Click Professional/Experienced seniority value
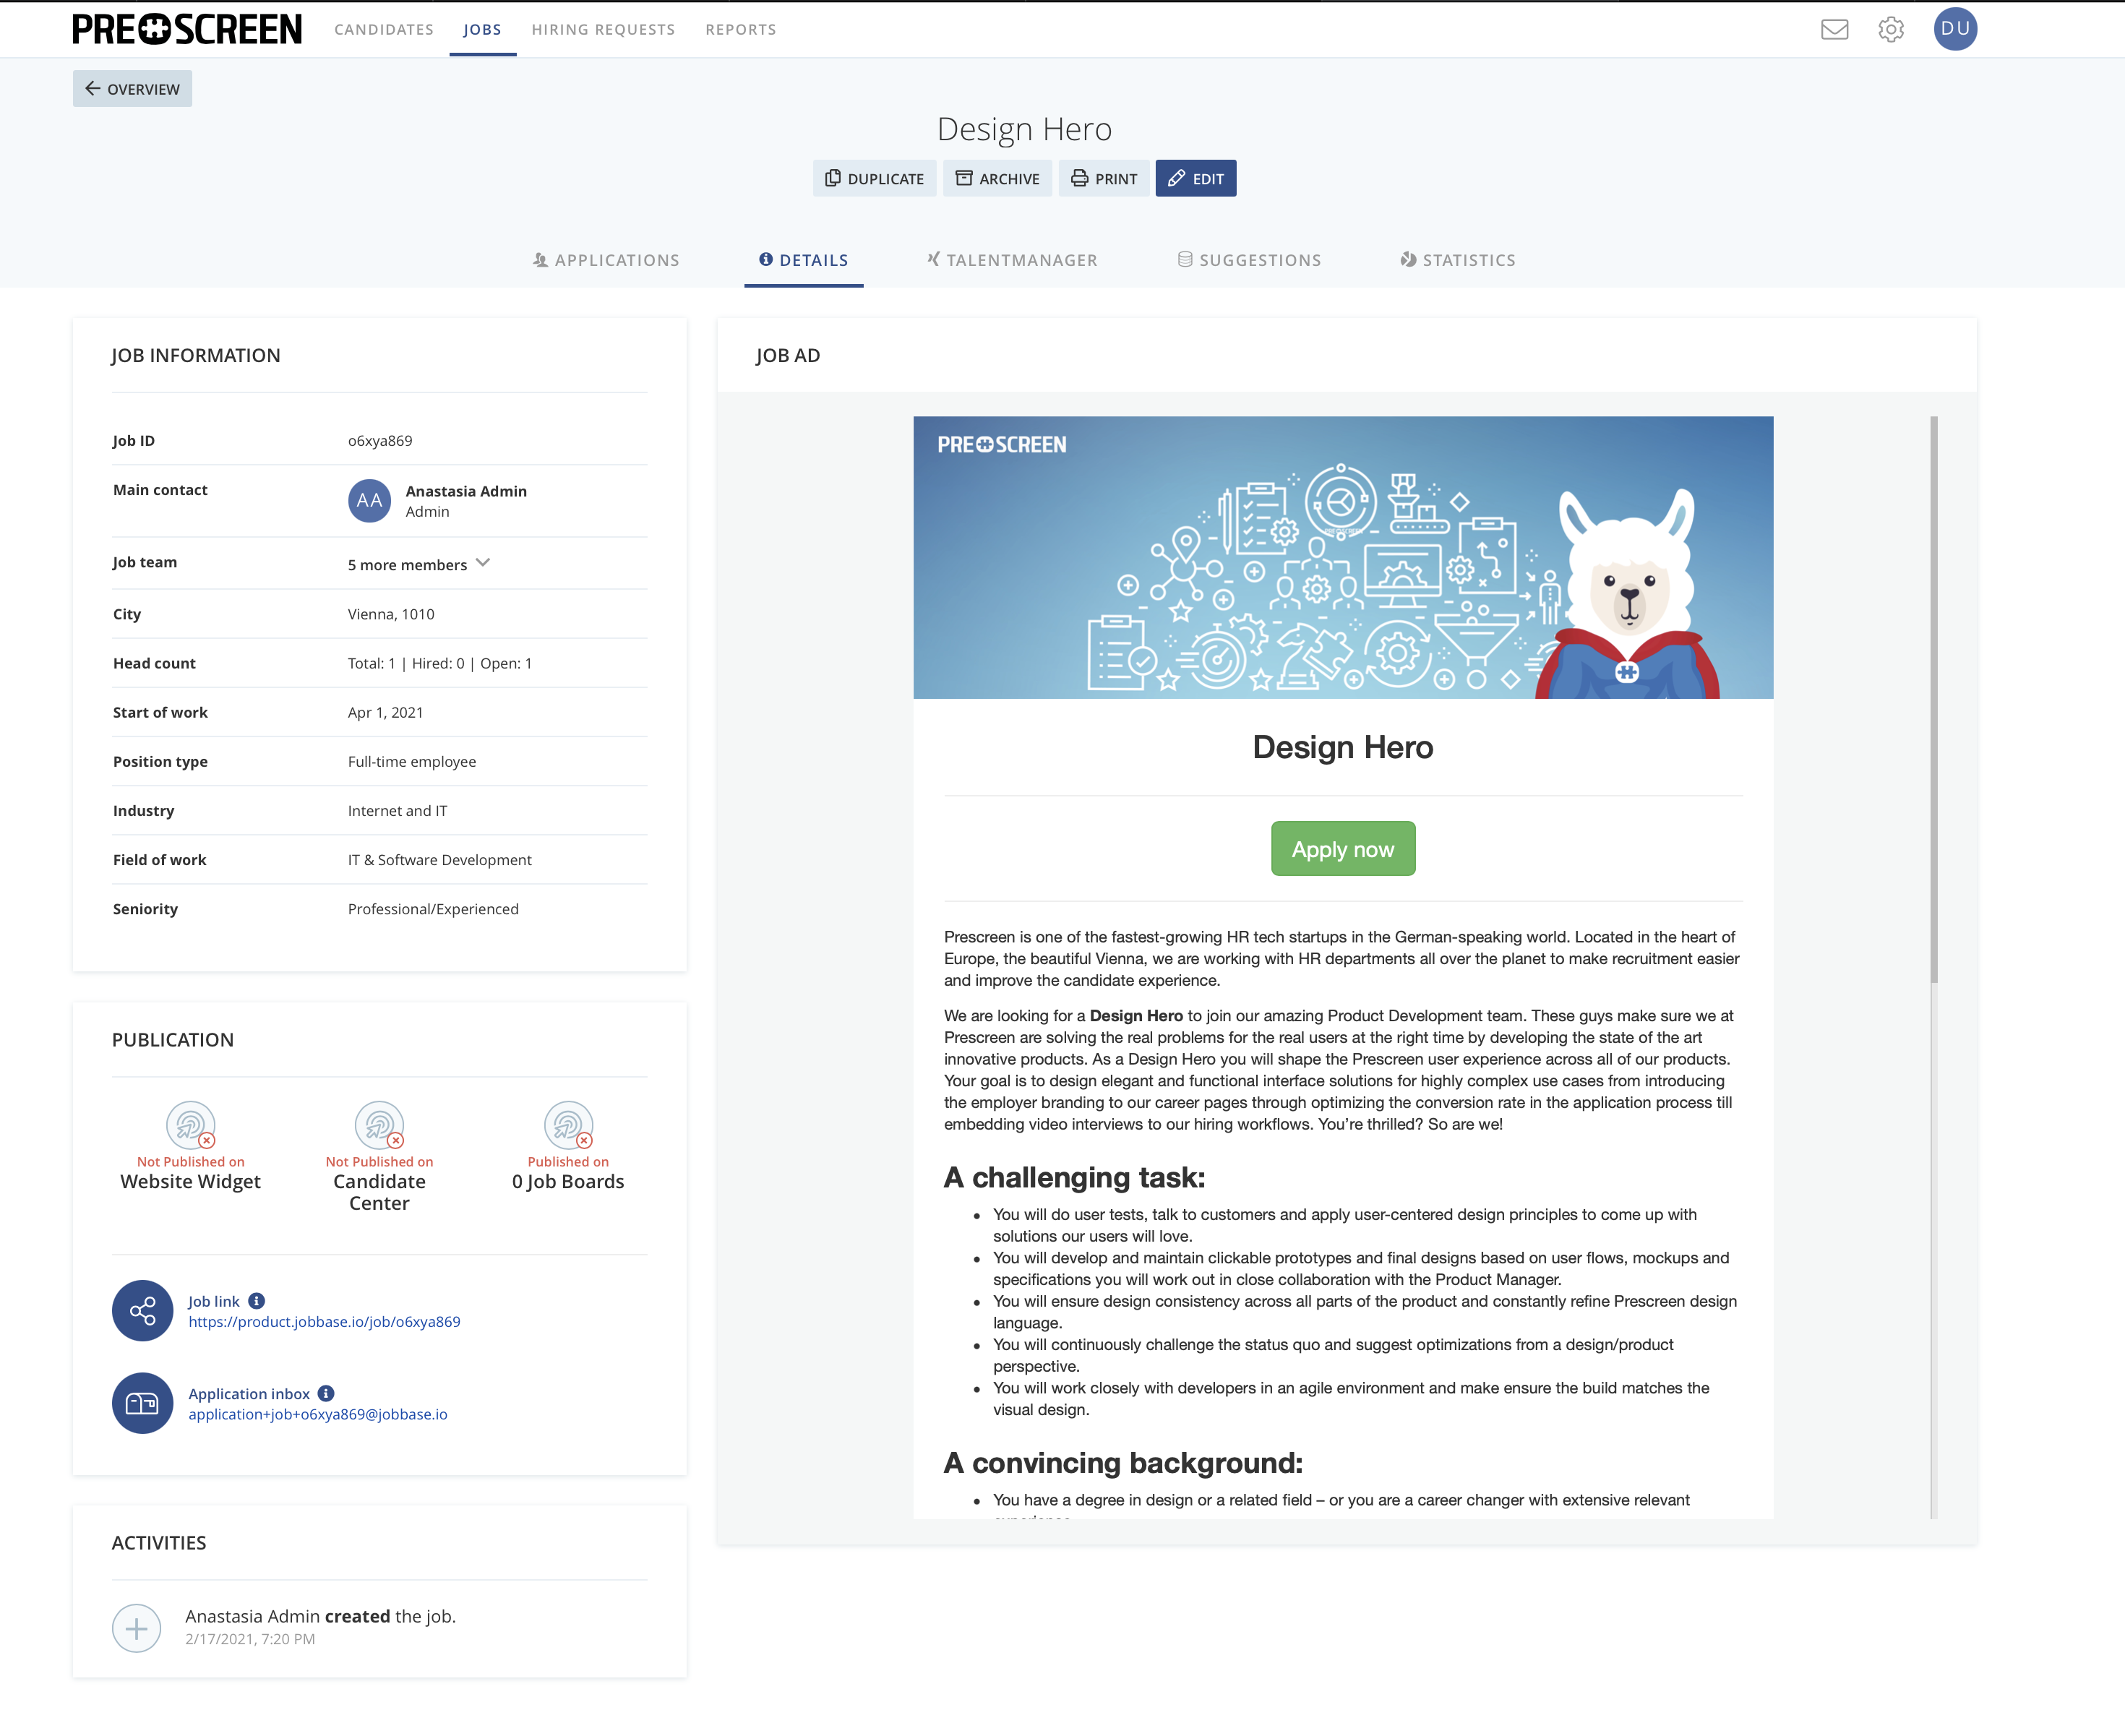 [433, 908]
